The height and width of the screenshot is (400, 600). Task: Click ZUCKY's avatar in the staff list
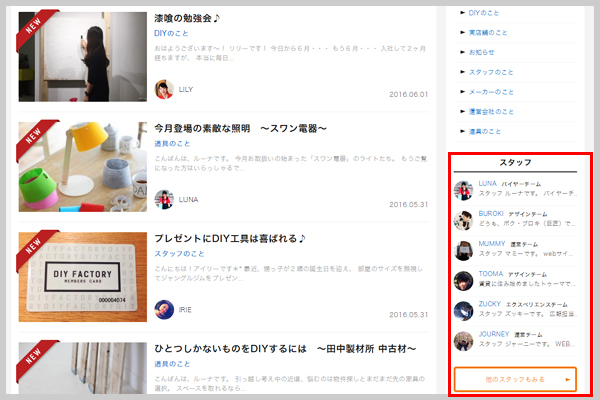(x=463, y=311)
